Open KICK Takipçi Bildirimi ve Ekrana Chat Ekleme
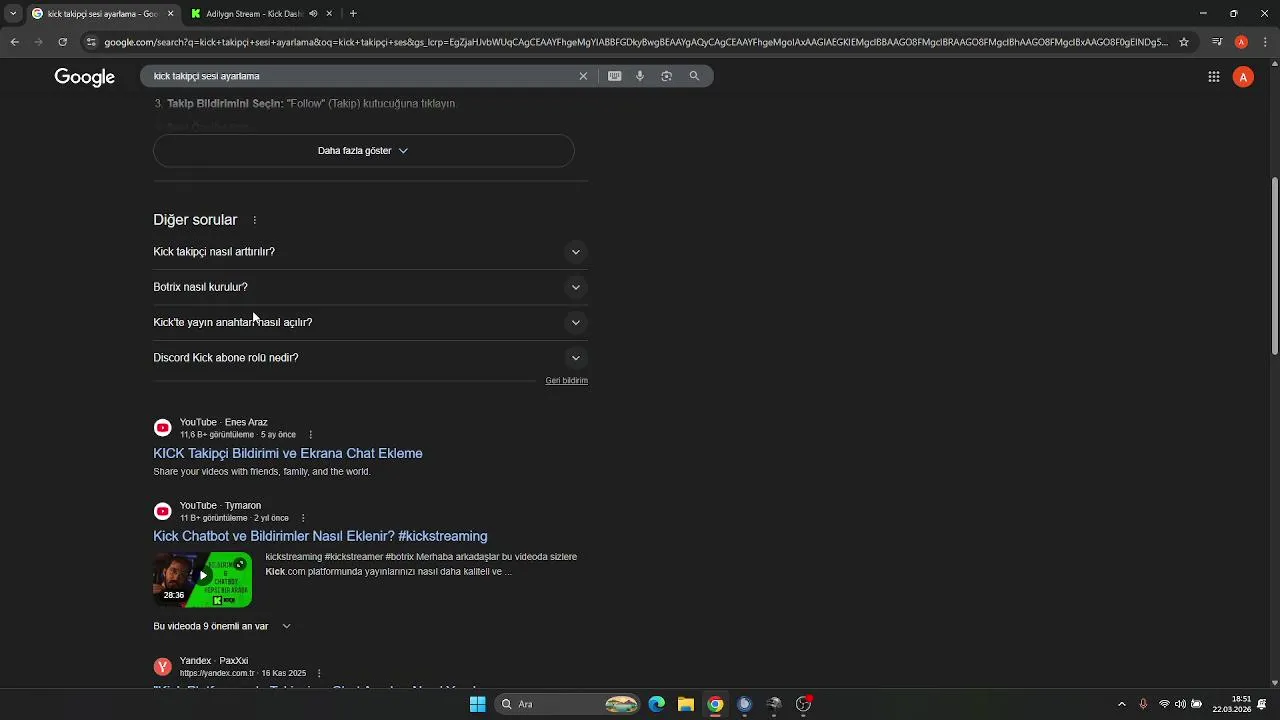The width and height of the screenshot is (1280, 720). pyautogui.click(x=288, y=453)
